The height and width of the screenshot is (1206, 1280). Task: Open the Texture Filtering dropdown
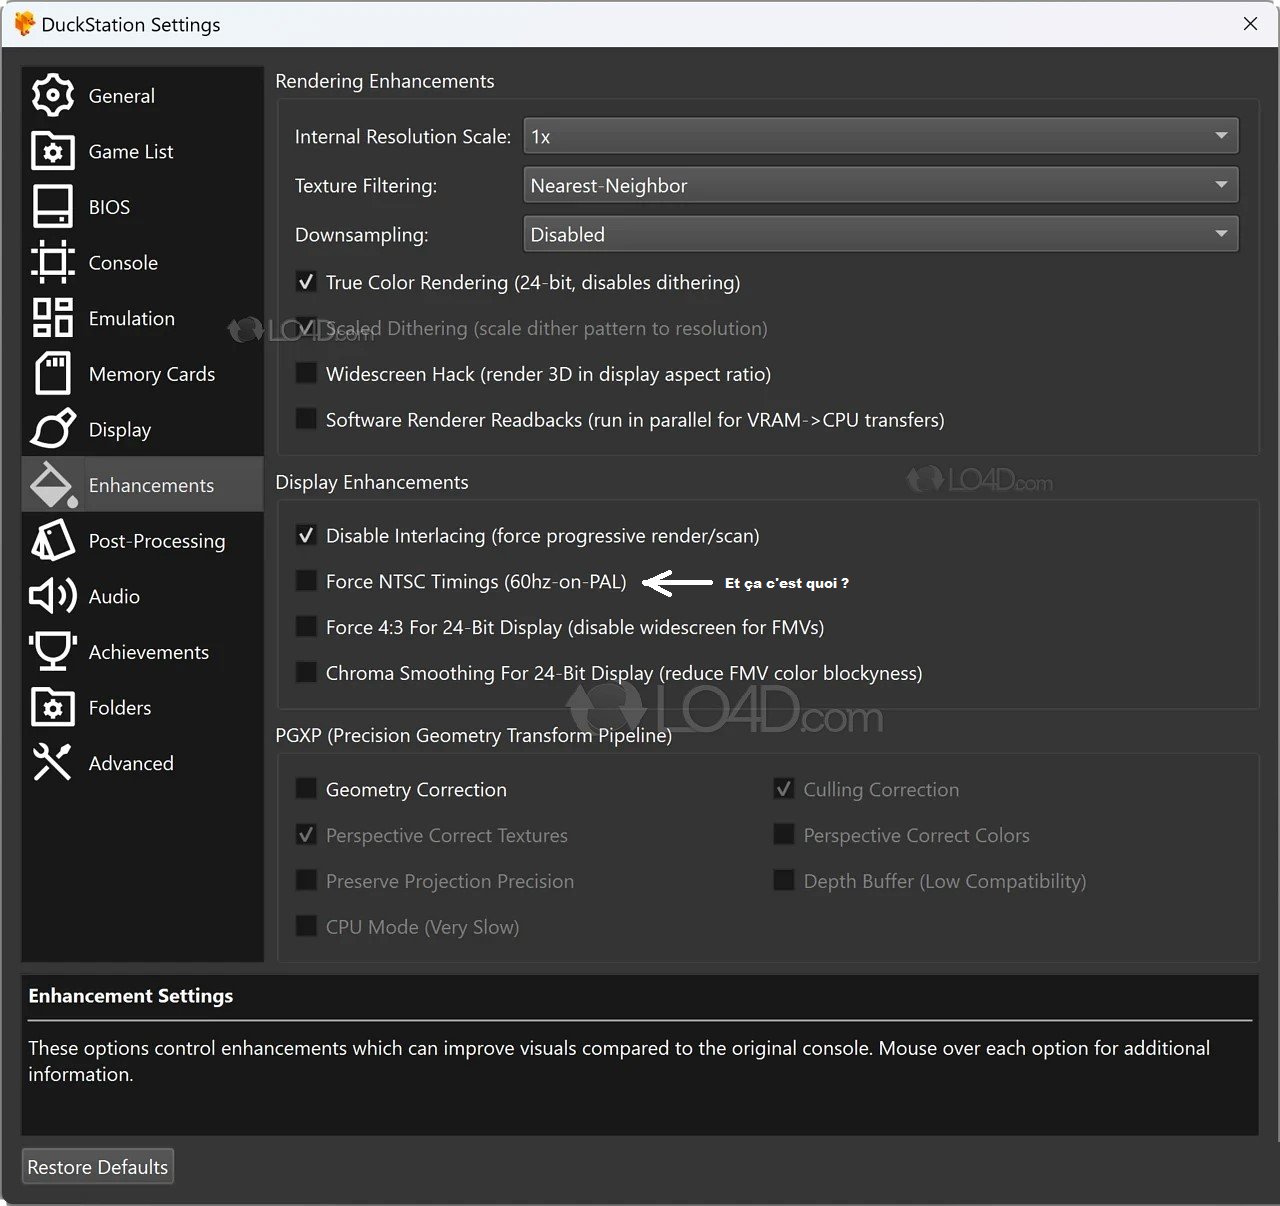[880, 186]
